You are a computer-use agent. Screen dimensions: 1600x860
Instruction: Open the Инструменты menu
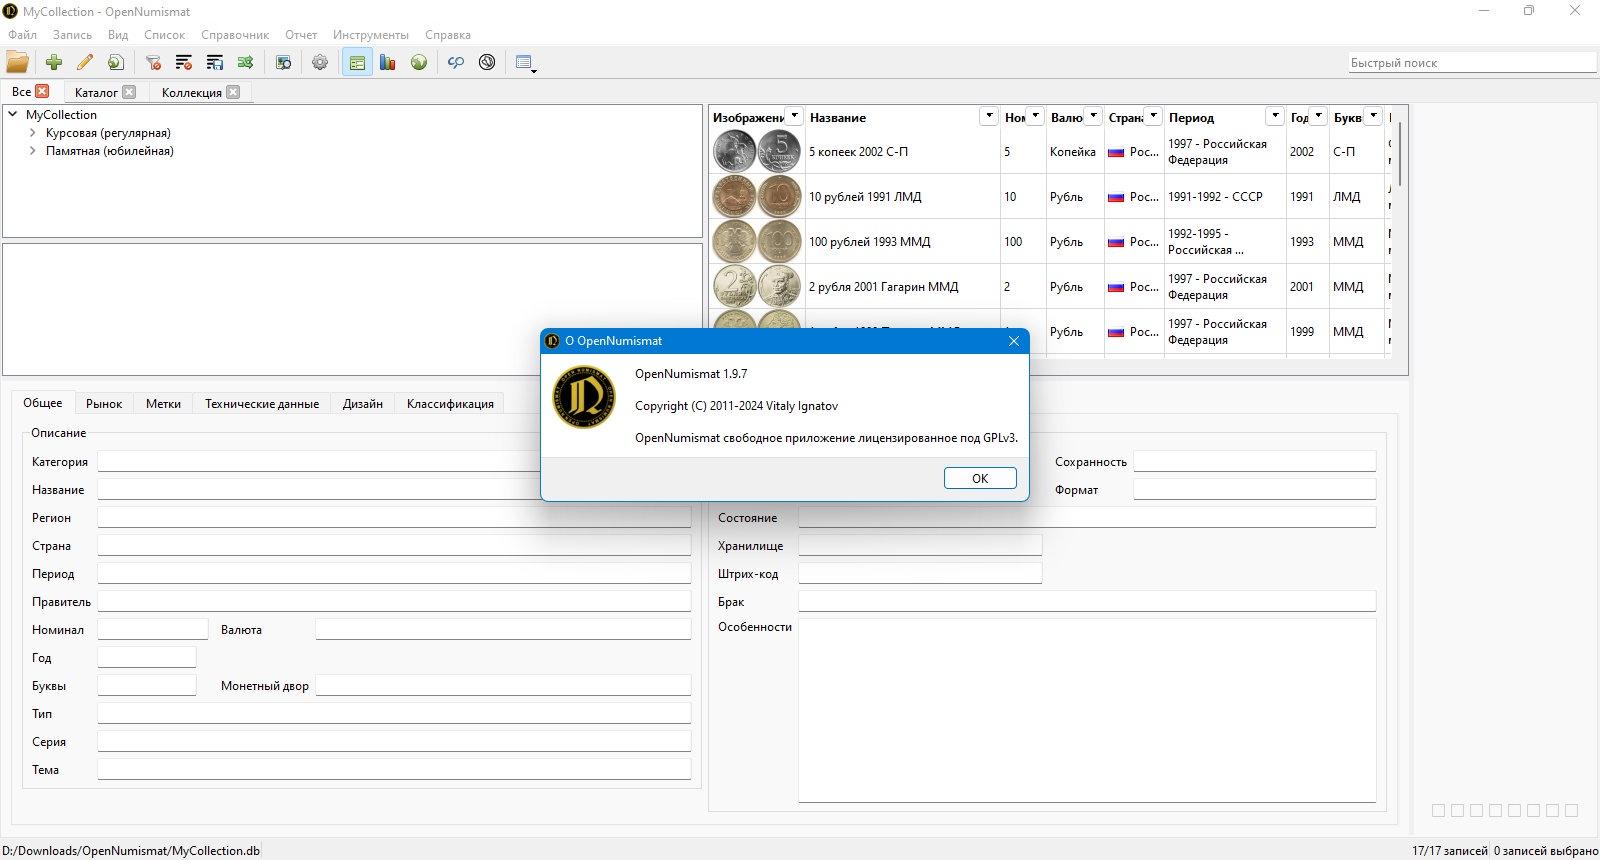371,34
